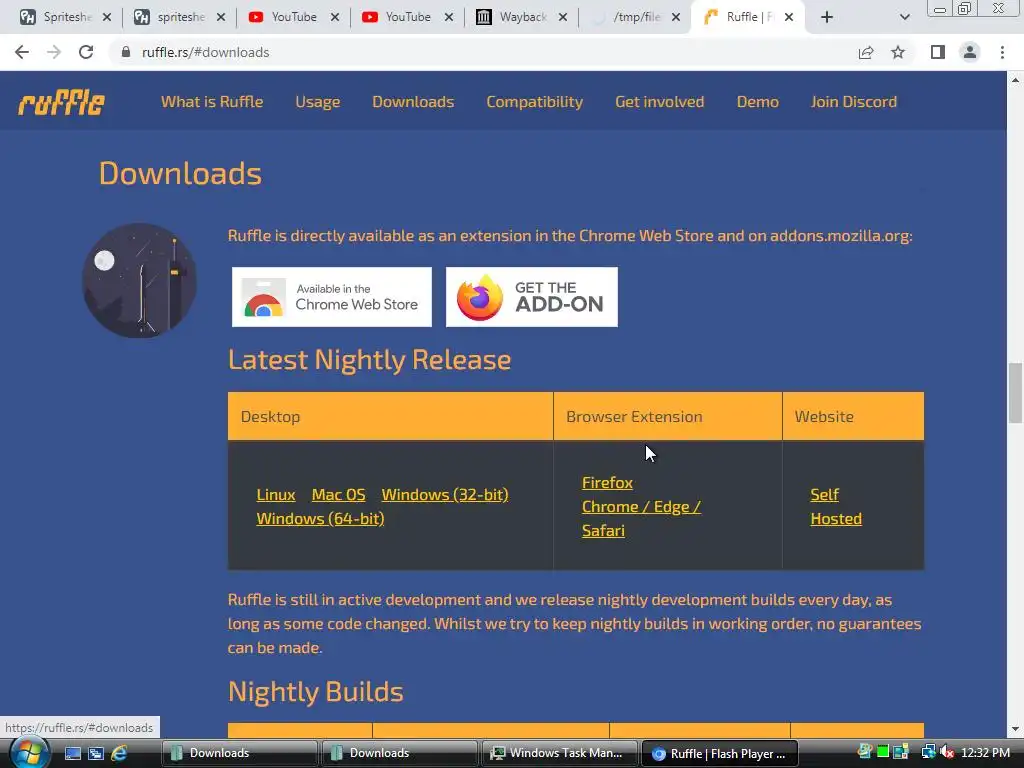The height and width of the screenshot is (768, 1024).
Task: Click the Website table header
Action: pyautogui.click(x=853, y=416)
